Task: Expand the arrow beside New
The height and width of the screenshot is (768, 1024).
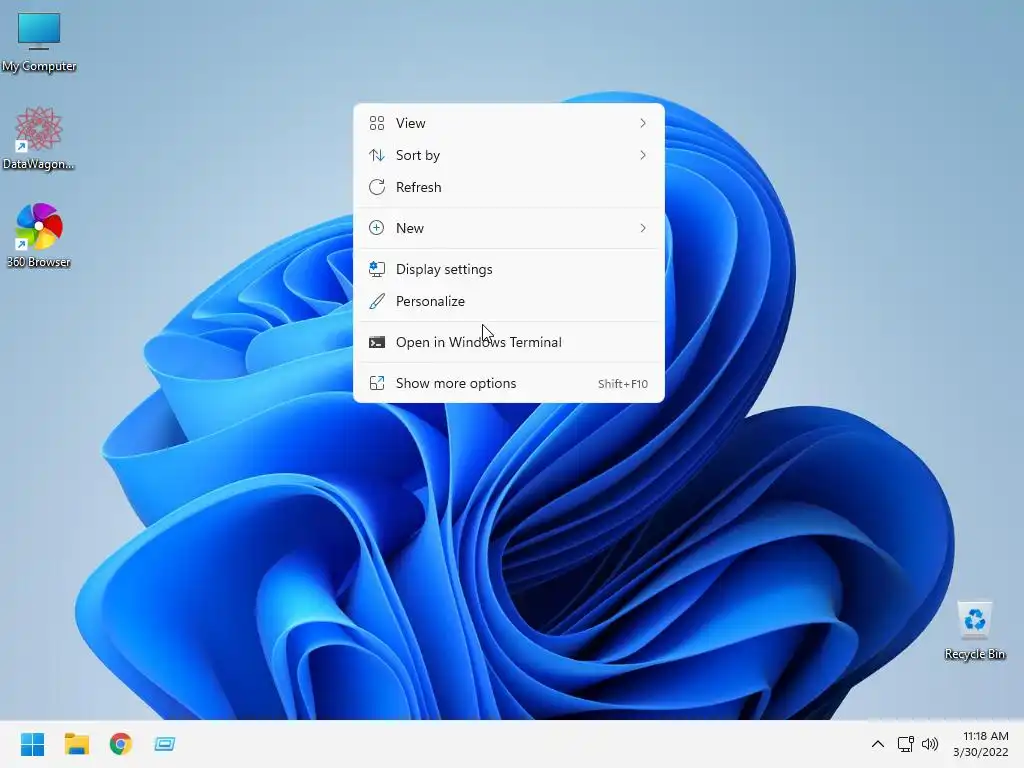Action: [643, 228]
